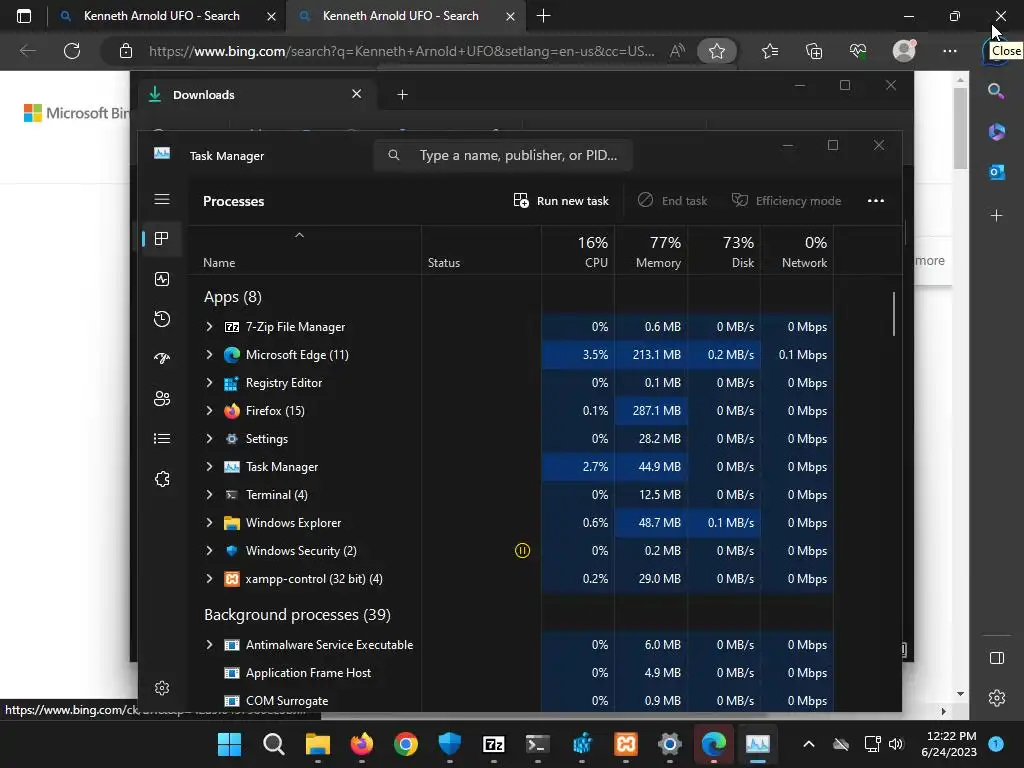1024x768 pixels.
Task: Show hidden system tray icons
Action: click(808, 744)
